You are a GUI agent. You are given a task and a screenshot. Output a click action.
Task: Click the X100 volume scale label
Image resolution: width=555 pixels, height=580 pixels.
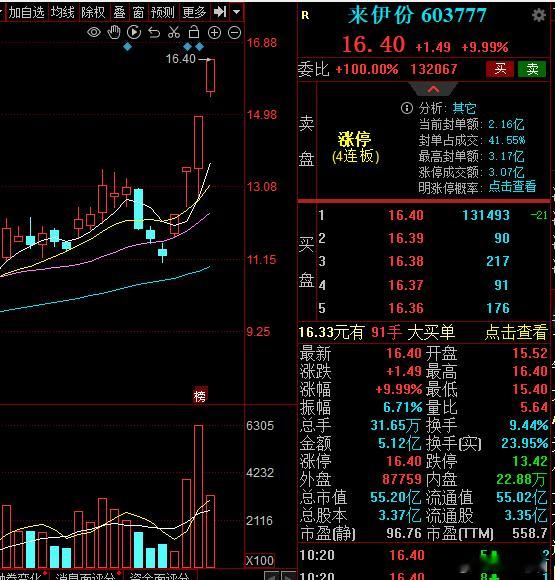260,560
